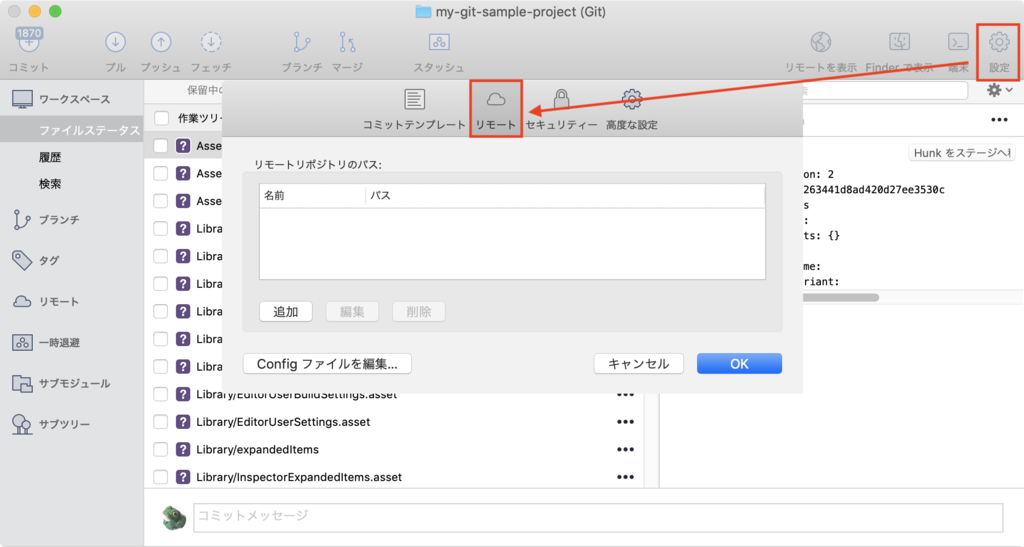Select 履歴 in the sidebar

[50, 157]
